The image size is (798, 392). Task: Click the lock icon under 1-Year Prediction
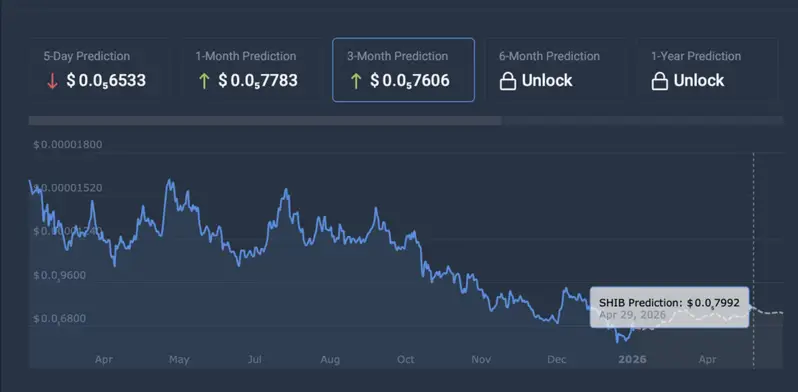pos(660,81)
